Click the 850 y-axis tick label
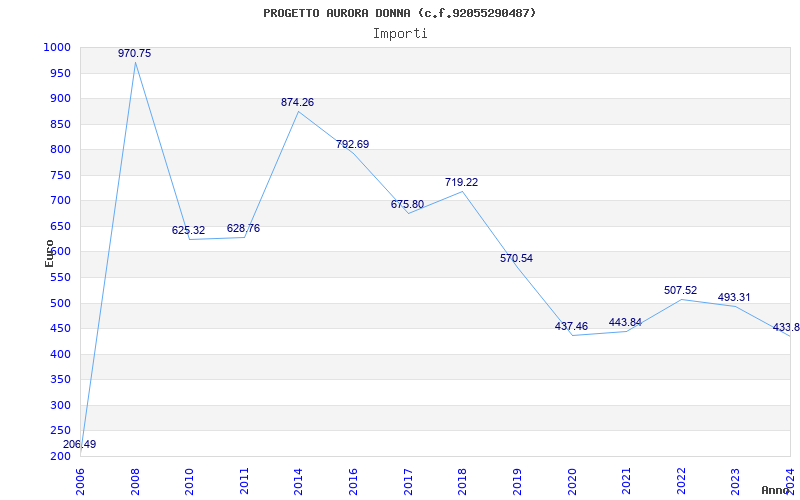Image resolution: width=800 pixels, height=500 pixels. click(60, 124)
